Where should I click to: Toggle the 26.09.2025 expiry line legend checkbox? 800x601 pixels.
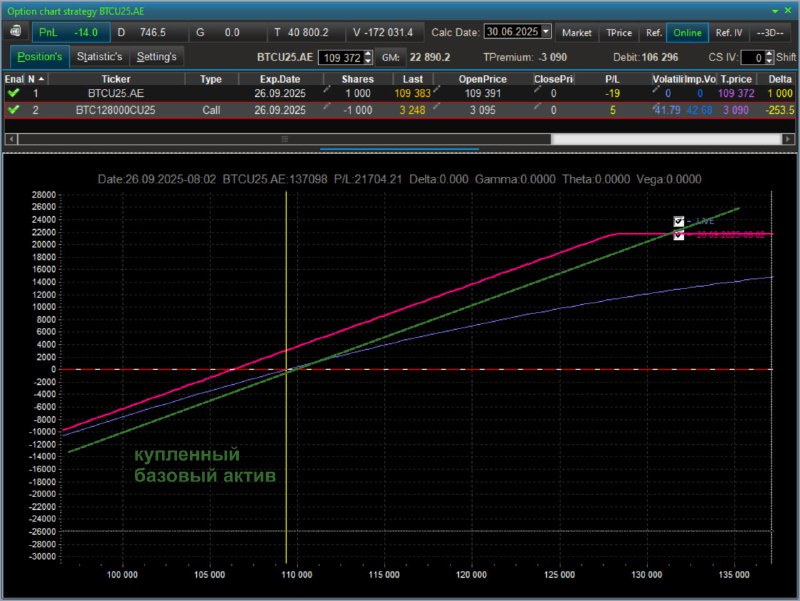[x=679, y=235]
